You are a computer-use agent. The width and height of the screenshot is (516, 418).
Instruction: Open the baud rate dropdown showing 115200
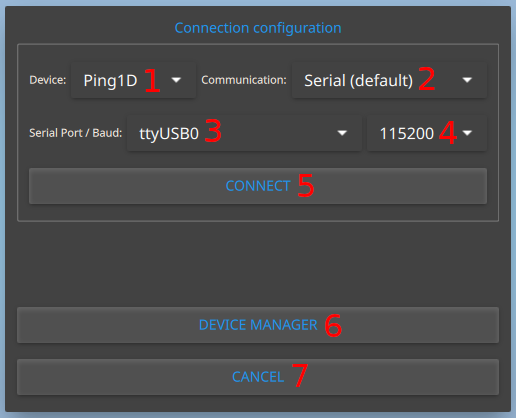click(427, 133)
